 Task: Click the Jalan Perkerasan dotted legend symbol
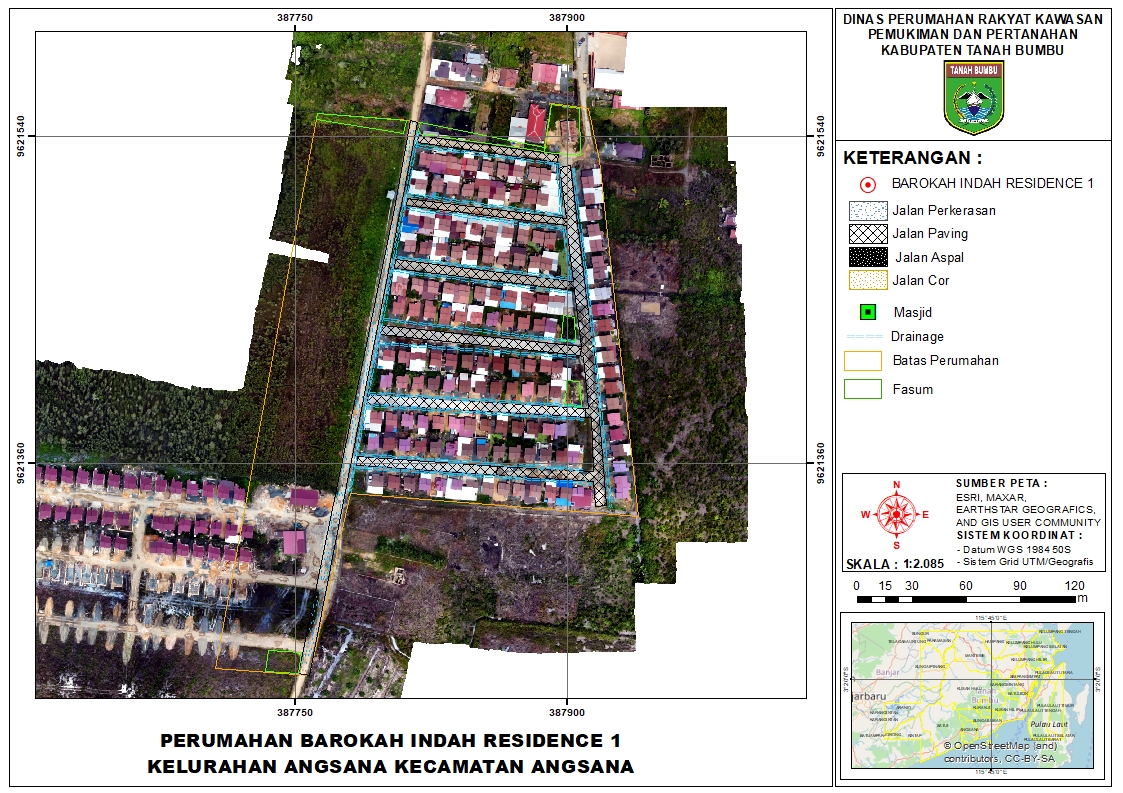click(x=867, y=211)
